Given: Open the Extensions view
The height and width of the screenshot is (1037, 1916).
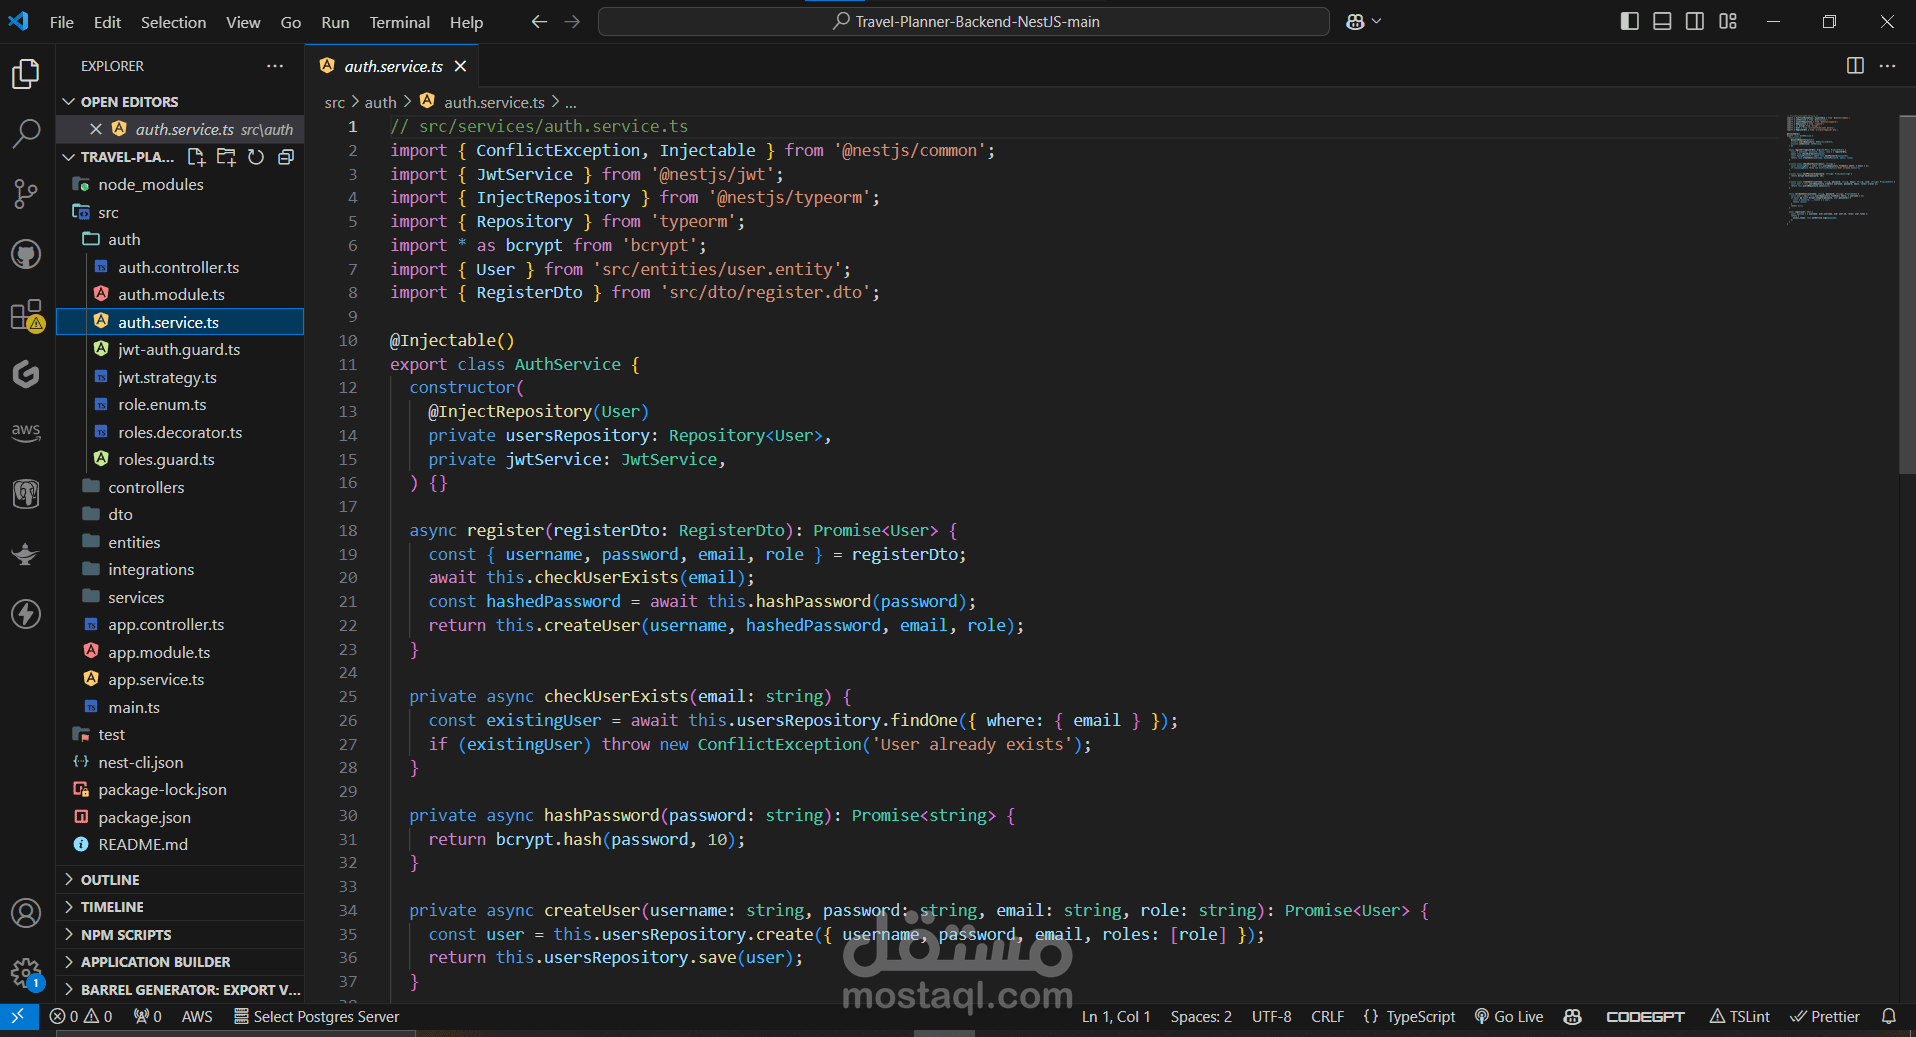Looking at the screenshot, I should click(26, 315).
